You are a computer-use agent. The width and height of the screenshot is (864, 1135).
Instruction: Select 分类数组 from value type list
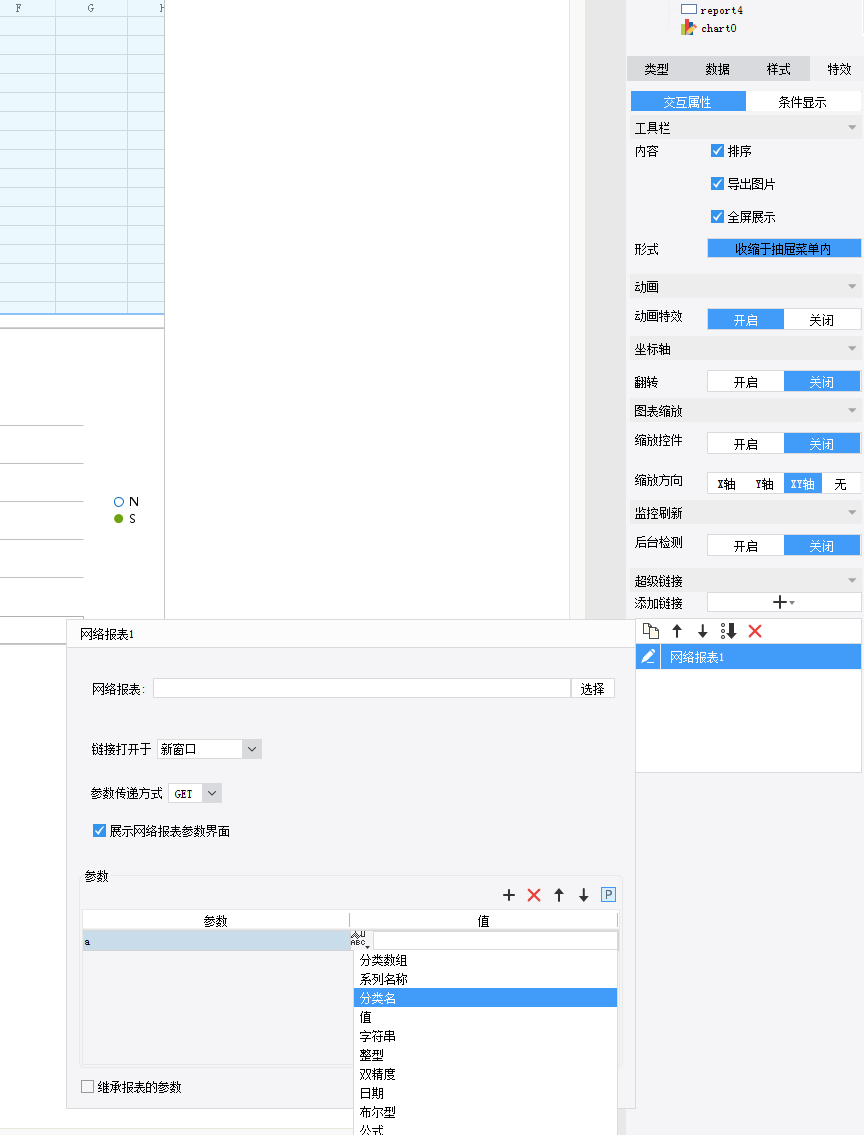pos(486,960)
